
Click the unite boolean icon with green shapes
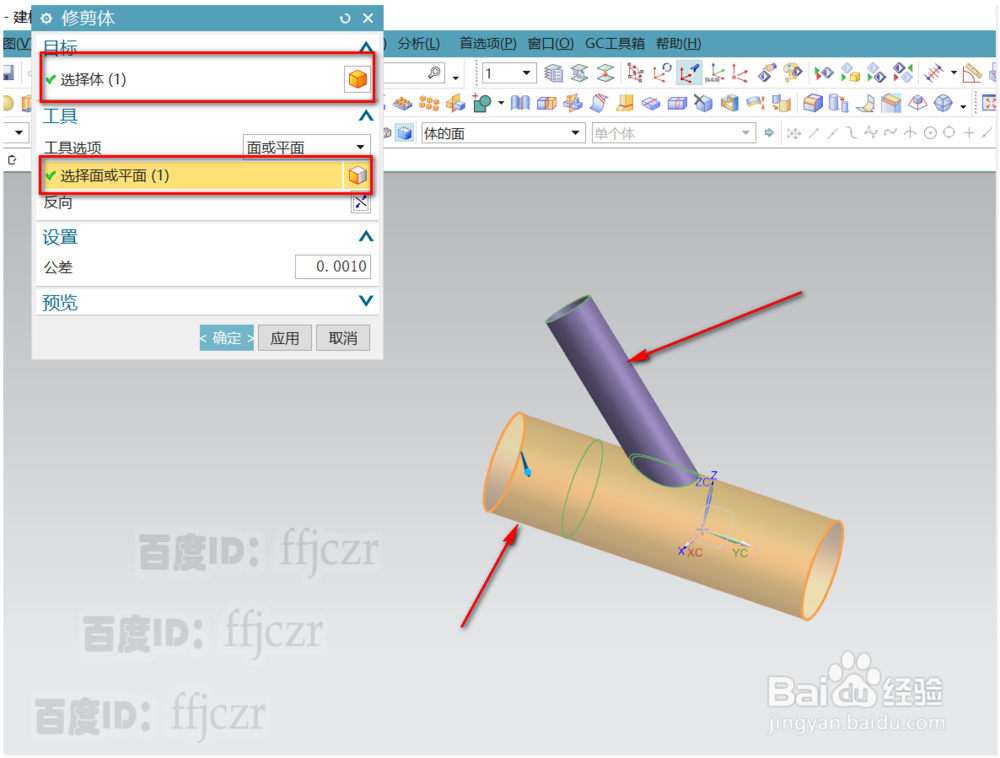click(482, 103)
